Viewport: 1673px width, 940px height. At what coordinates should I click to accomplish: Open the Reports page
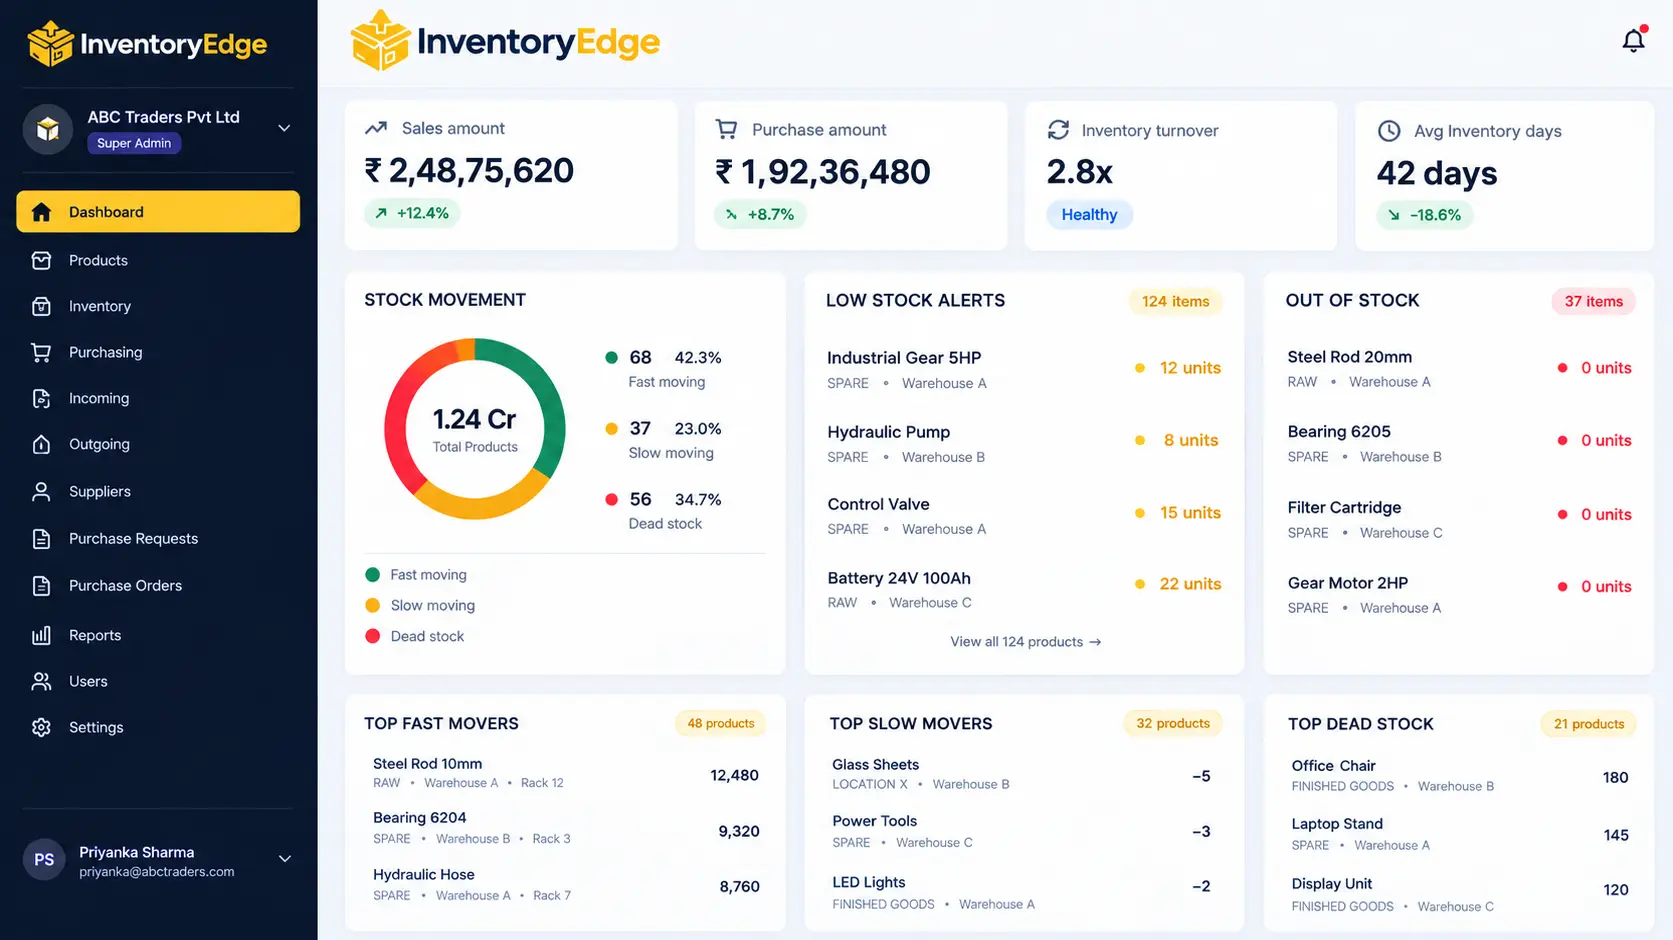(x=158, y=635)
